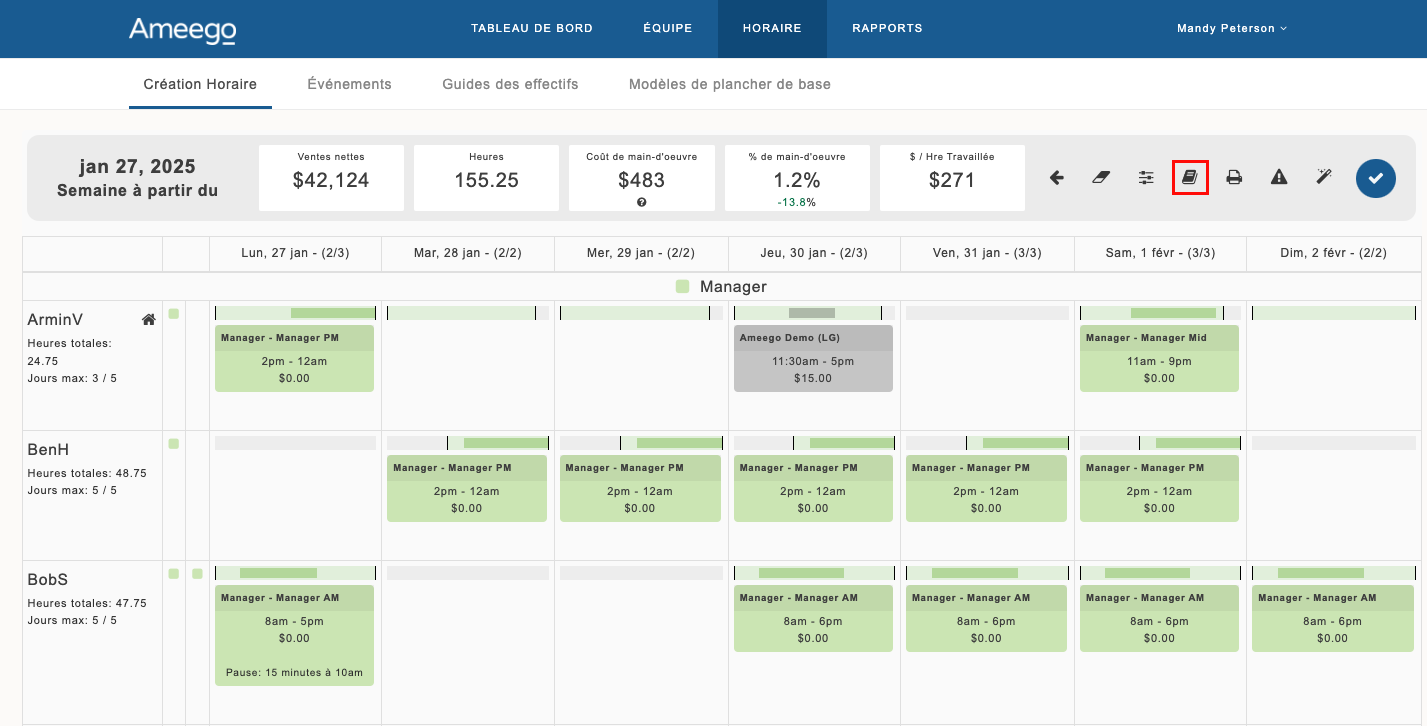1427x726 pixels.
Task: Open the sliders filter settings icon
Action: 1146,178
